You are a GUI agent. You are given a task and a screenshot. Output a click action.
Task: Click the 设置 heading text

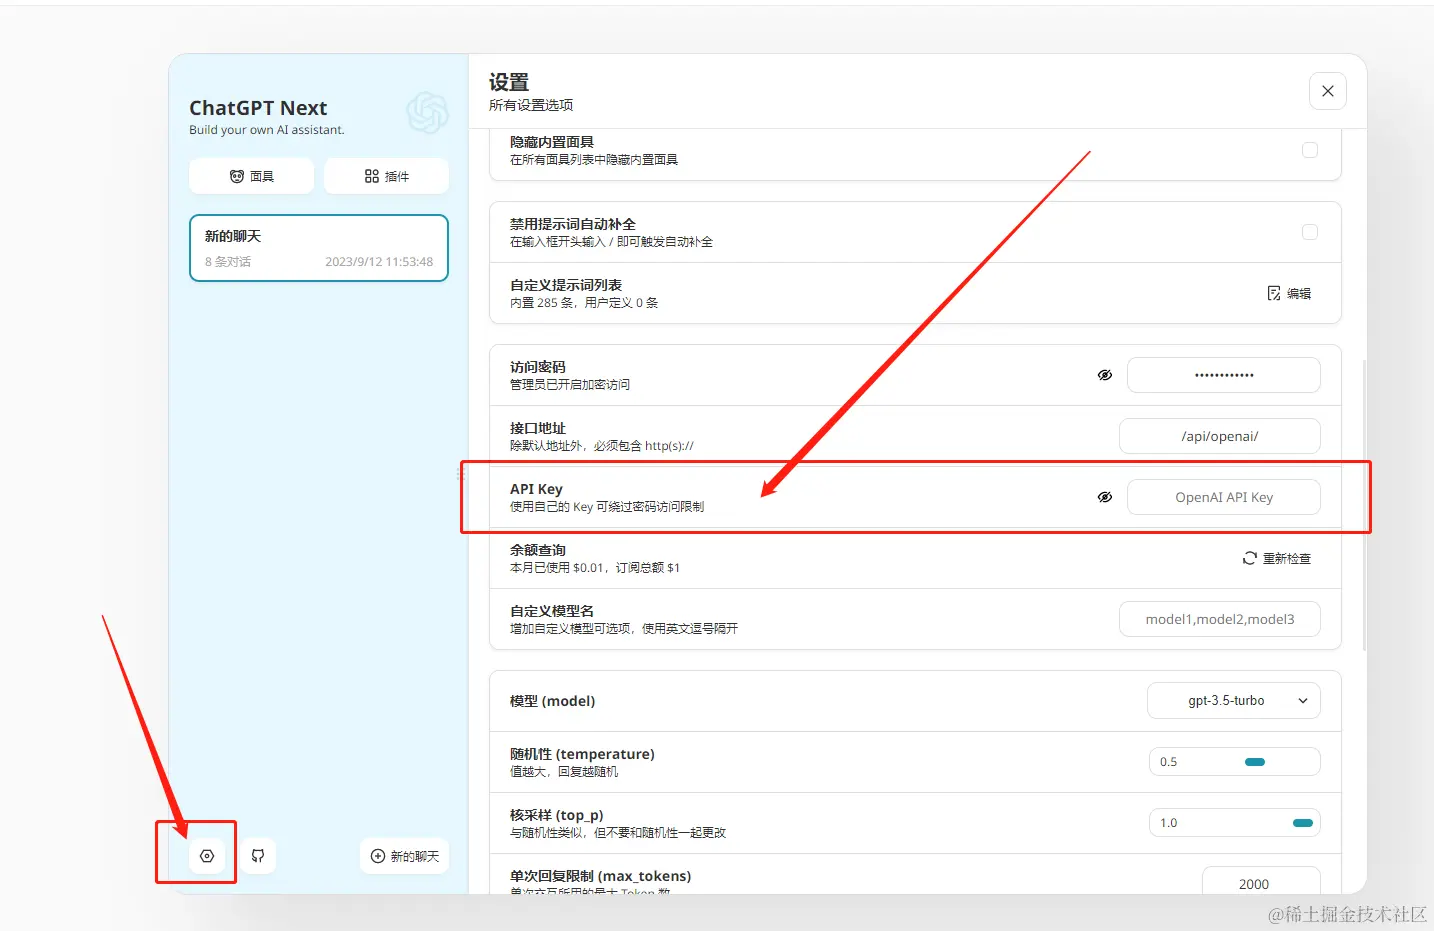[509, 83]
